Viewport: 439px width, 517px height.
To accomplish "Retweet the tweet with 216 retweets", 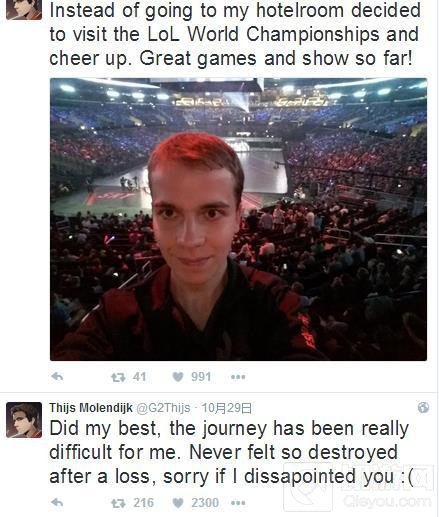I will click(x=118, y=503).
